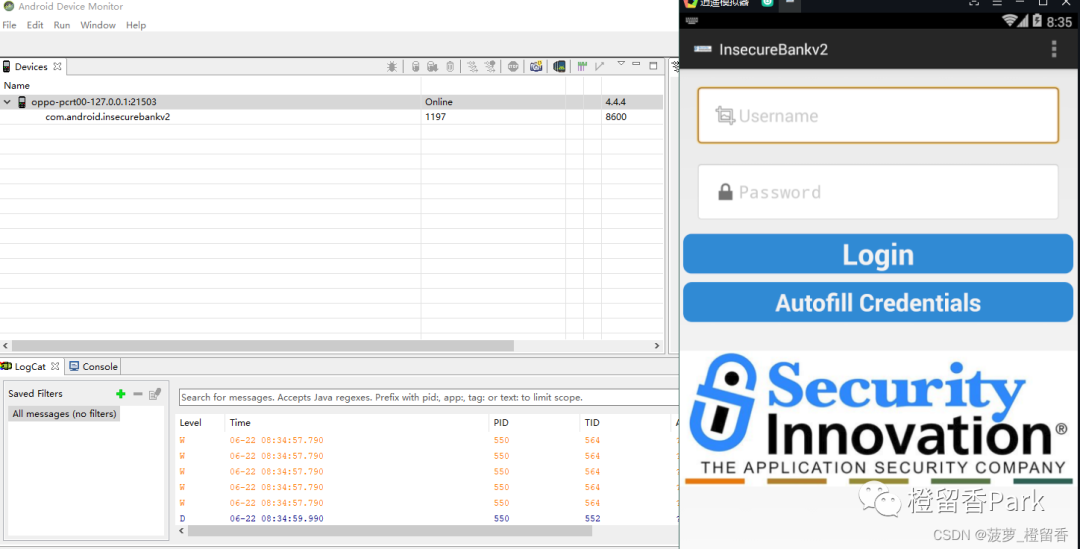Viewport: 1080px width, 549px height.
Task: Open the emulator app overflow menu
Action: pyautogui.click(x=1054, y=49)
